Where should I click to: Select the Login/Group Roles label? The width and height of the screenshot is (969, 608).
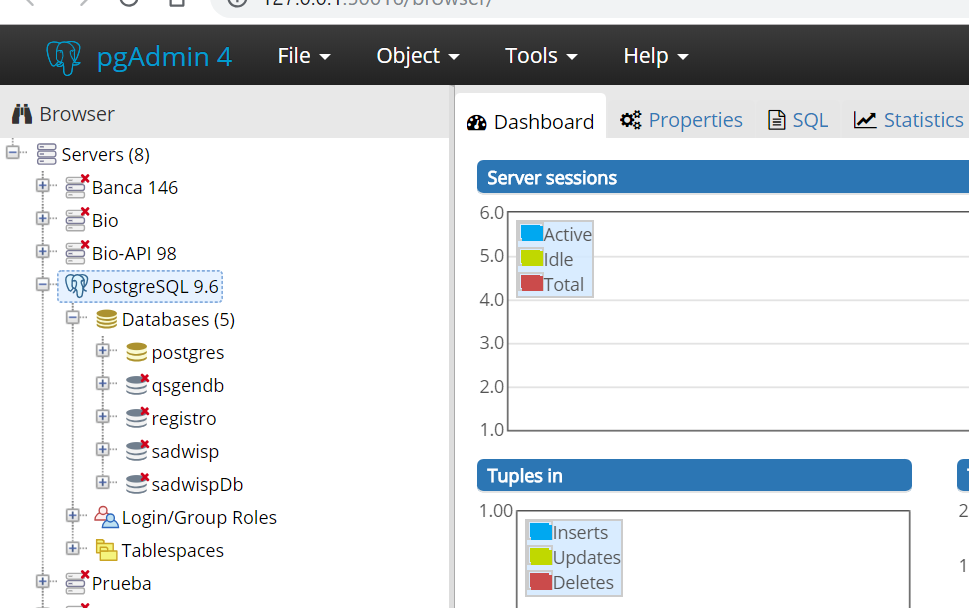199,517
